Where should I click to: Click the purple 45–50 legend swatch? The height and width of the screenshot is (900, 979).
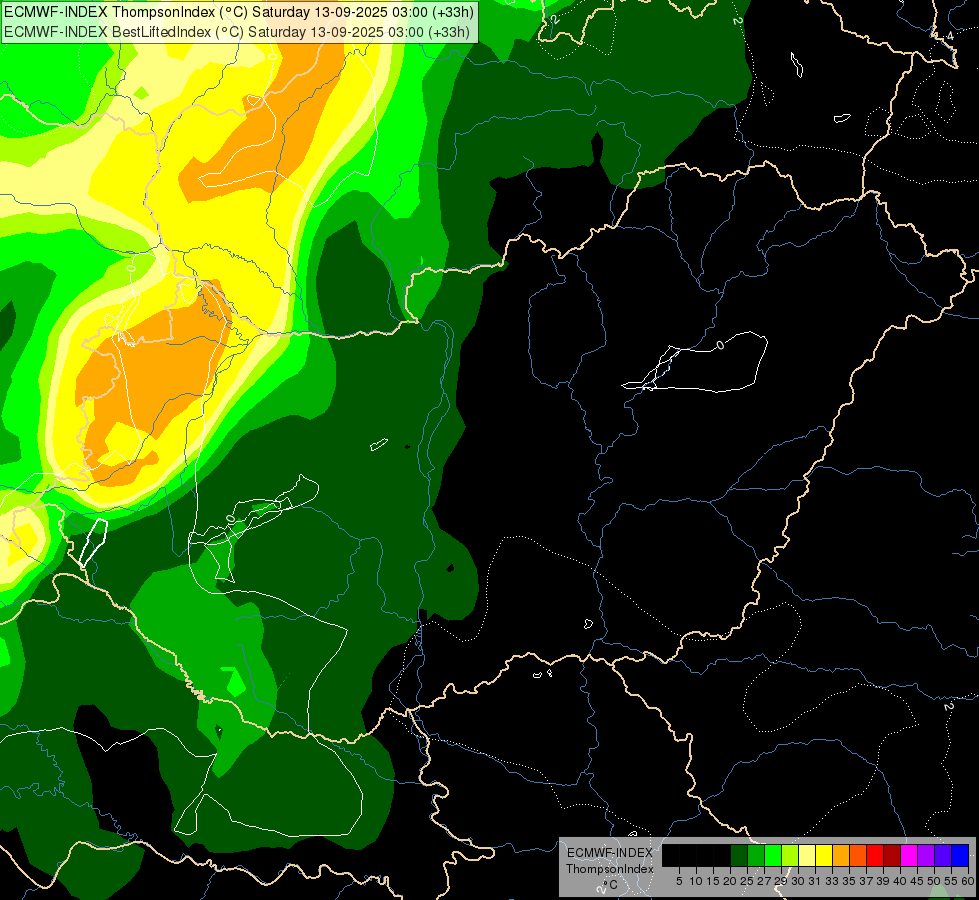(927, 855)
